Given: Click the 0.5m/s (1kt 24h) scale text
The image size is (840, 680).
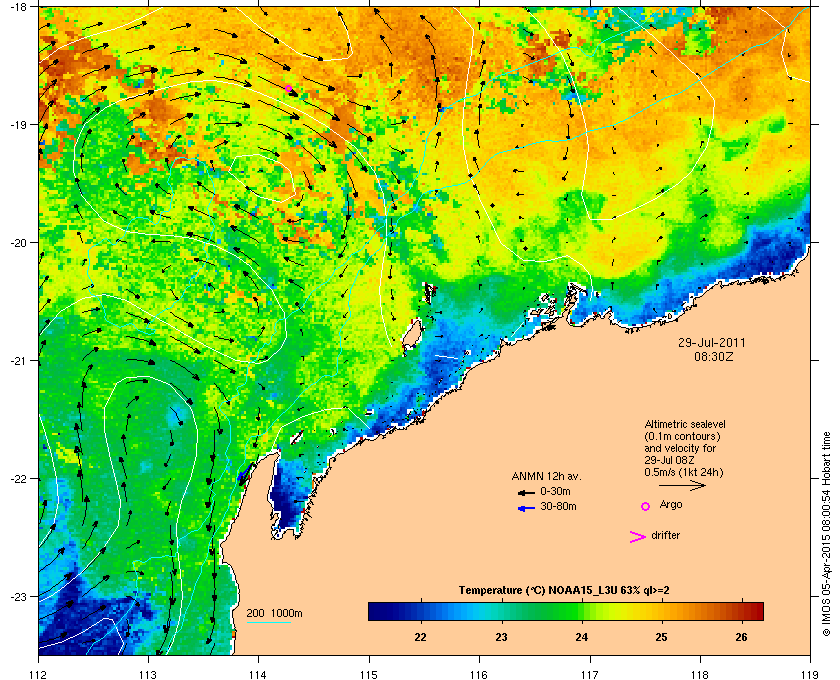Looking at the screenshot, I should [684, 472].
